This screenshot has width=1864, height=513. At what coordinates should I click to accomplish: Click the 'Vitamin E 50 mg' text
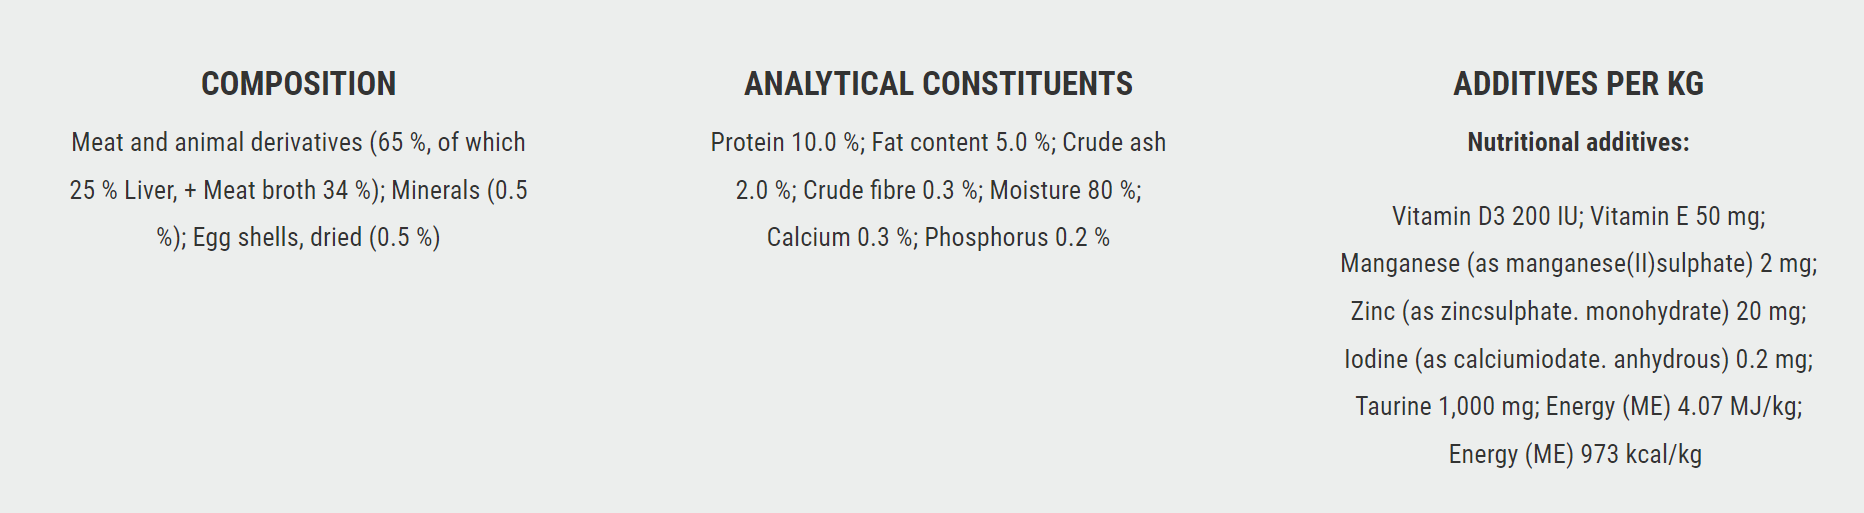(1675, 217)
